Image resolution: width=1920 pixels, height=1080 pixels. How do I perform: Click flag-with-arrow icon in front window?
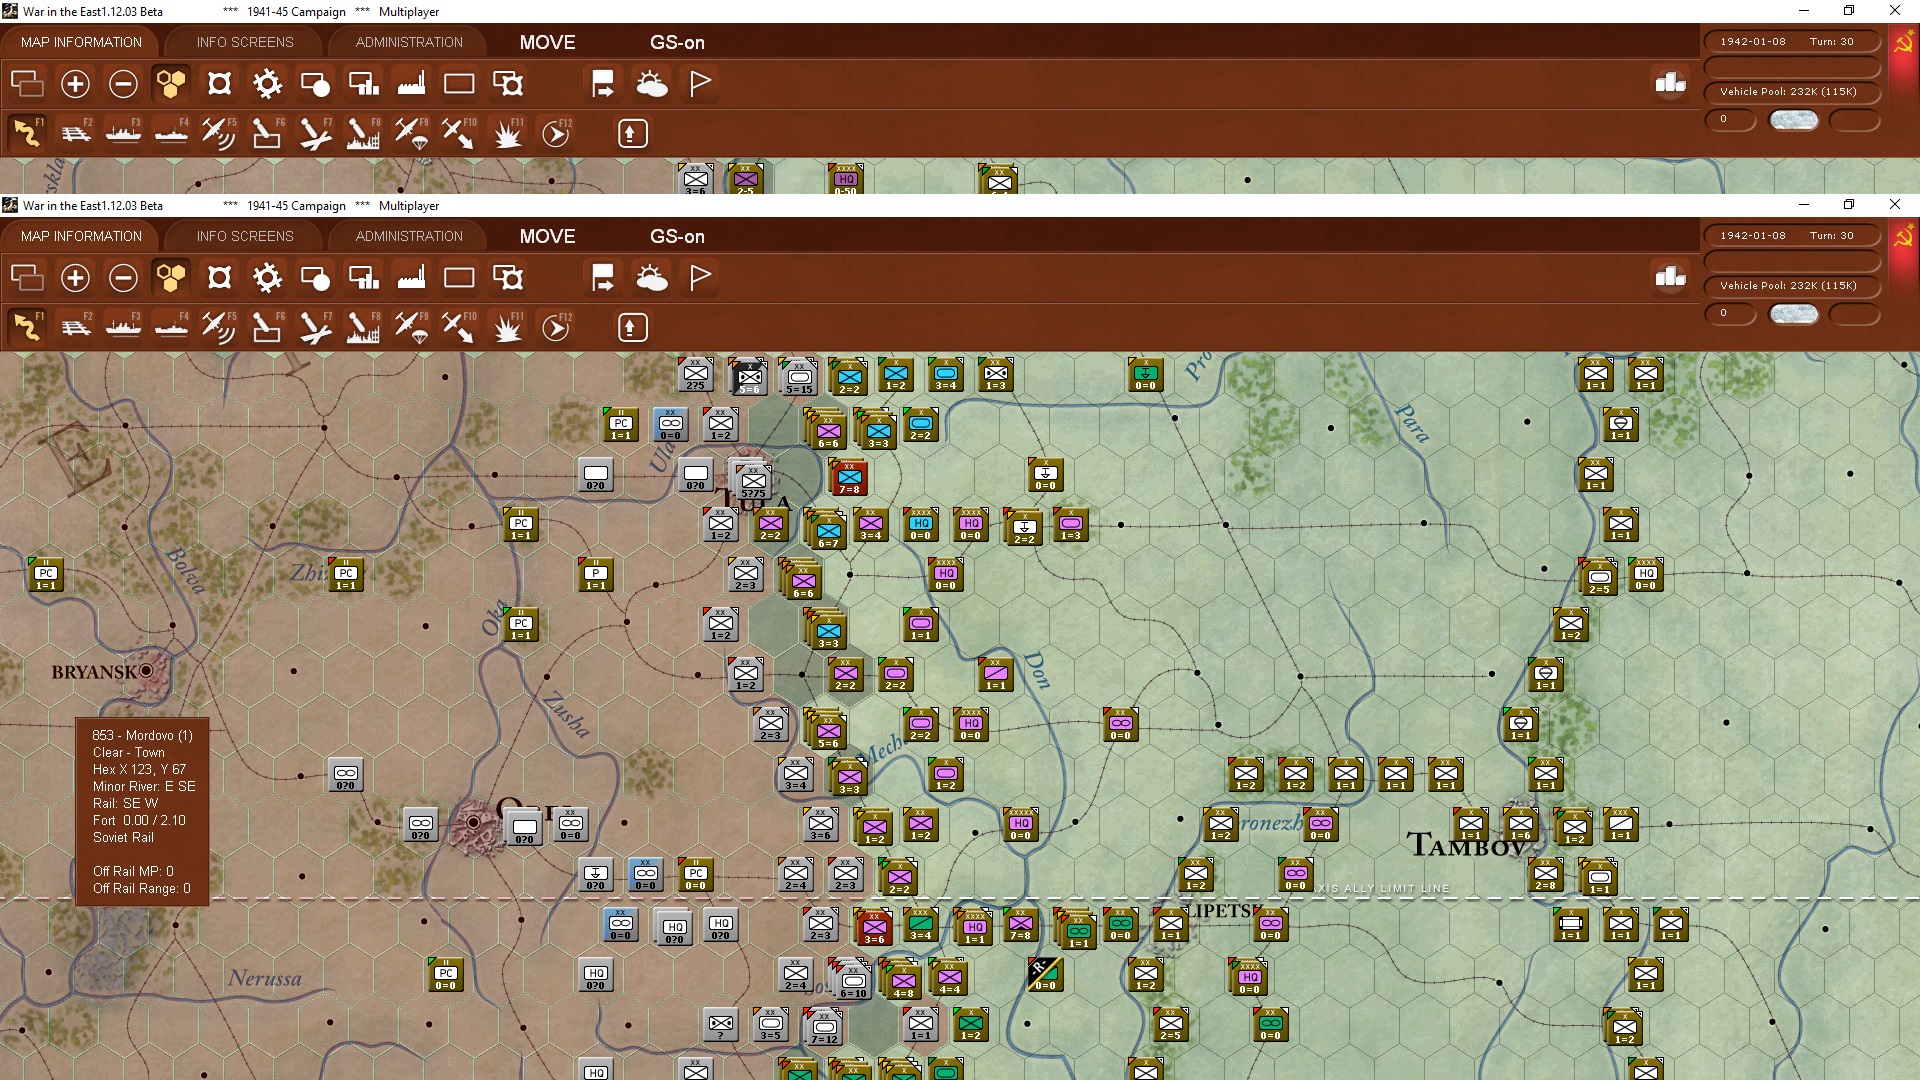(x=603, y=278)
